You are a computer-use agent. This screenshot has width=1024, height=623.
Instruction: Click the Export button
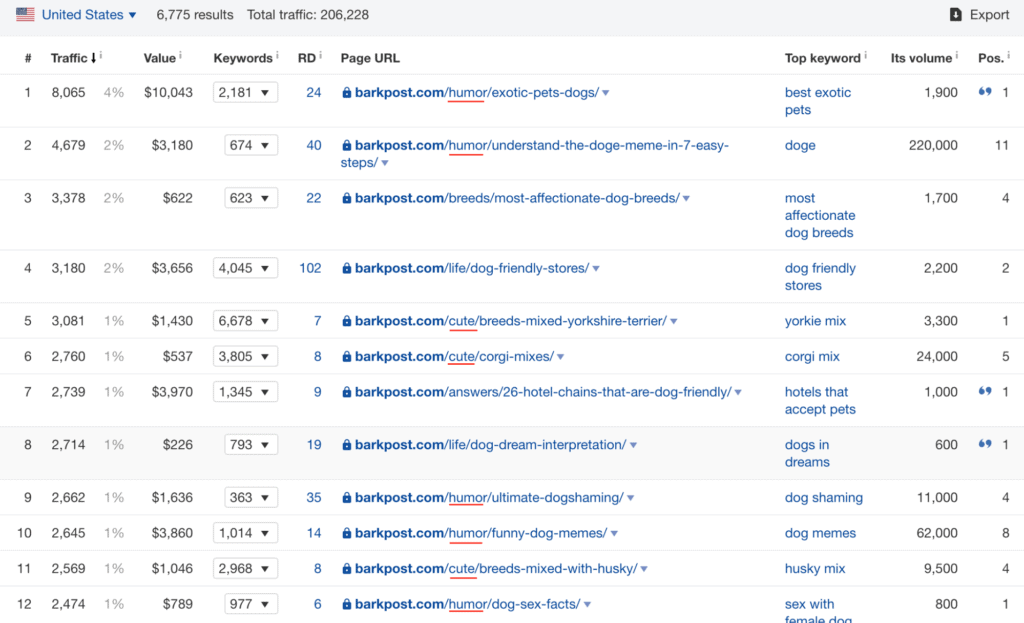[x=980, y=14]
